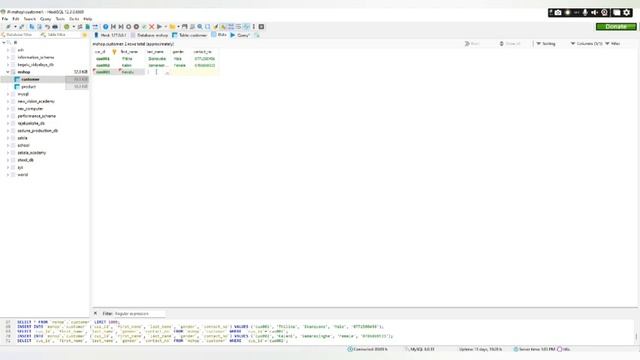Click the Next button in grid toolbar
Image resolution: width=640 pixels, height=360 pixels.
click(472, 44)
